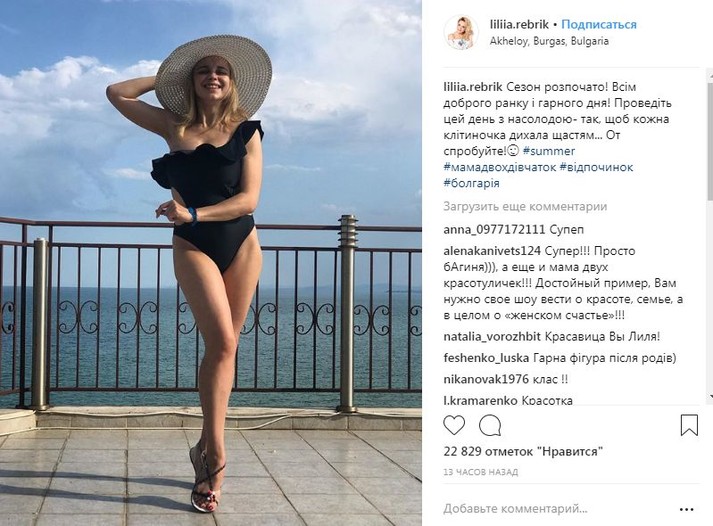Open liliia.rebrik username in header

(519, 25)
